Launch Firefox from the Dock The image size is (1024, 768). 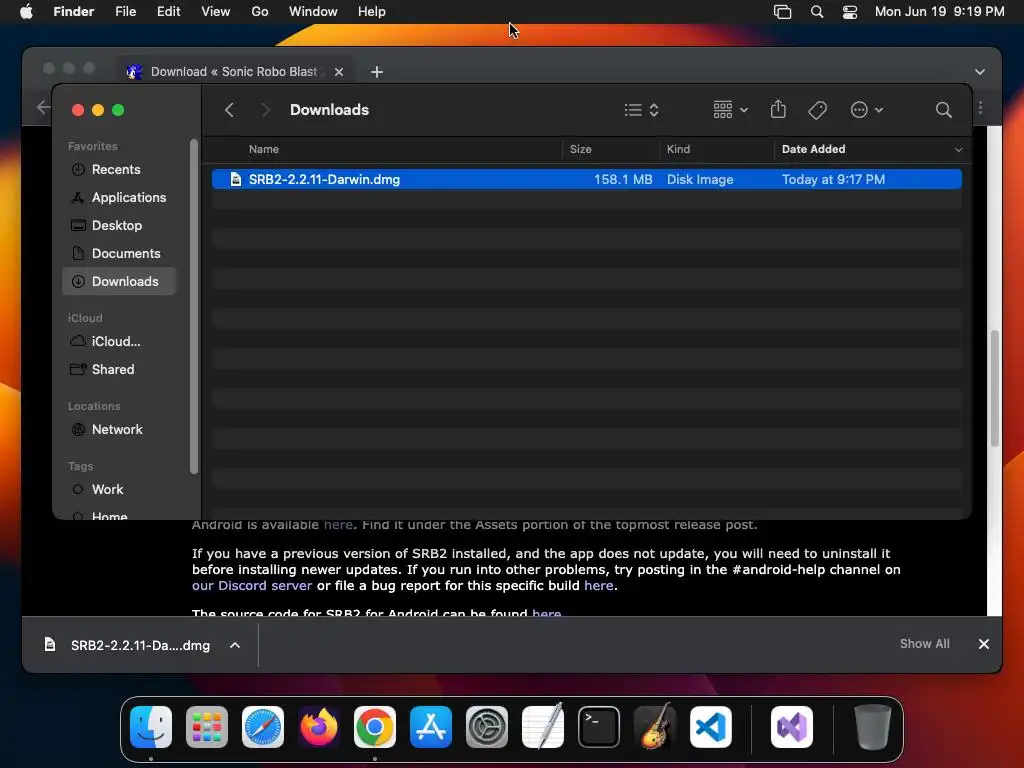319,727
